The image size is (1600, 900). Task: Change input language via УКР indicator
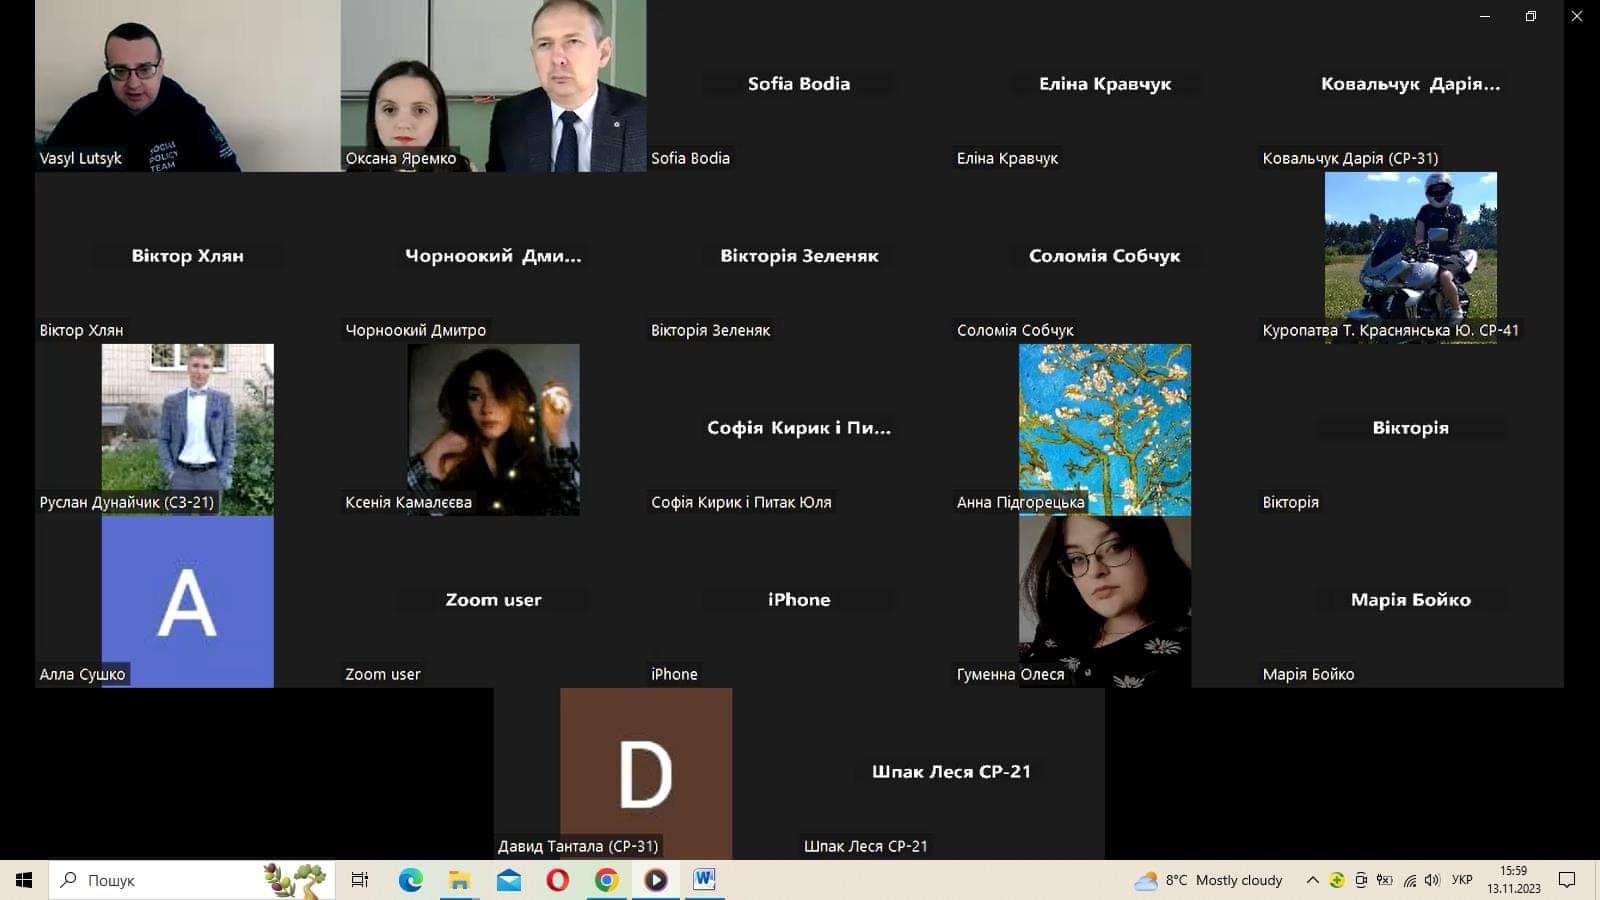[1462, 880]
